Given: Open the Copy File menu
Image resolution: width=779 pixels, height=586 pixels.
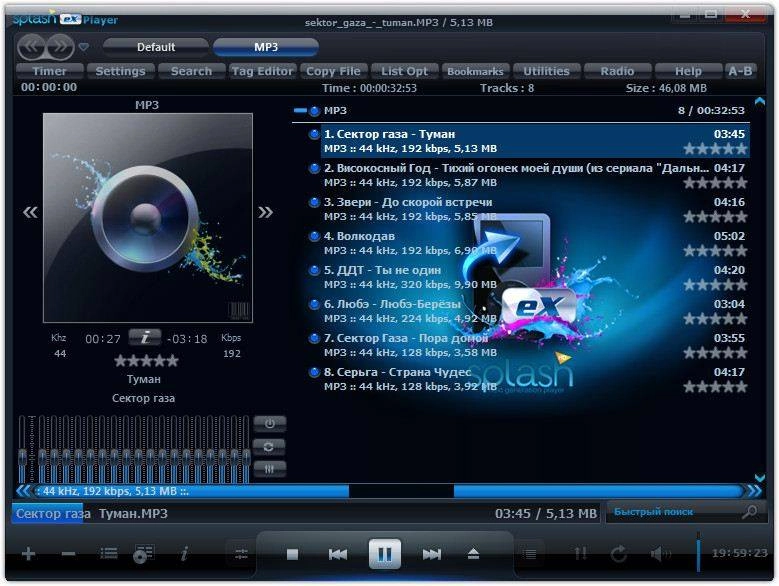Looking at the screenshot, I should point(333,71).
